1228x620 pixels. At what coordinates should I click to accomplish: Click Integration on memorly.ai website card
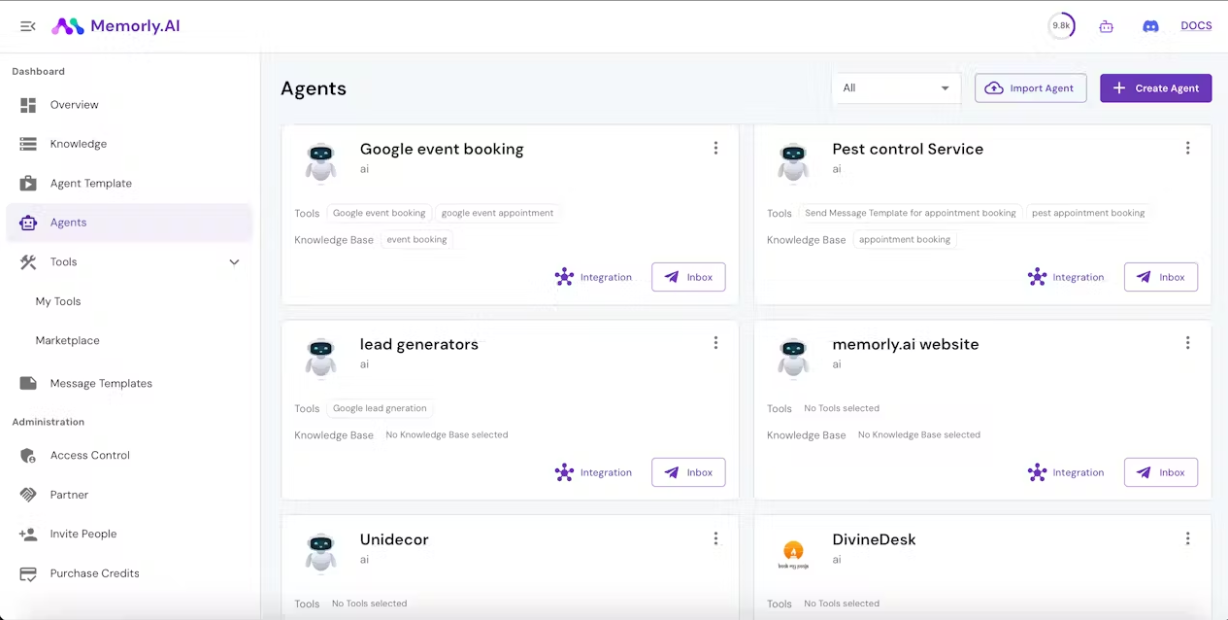point(1066,472)
